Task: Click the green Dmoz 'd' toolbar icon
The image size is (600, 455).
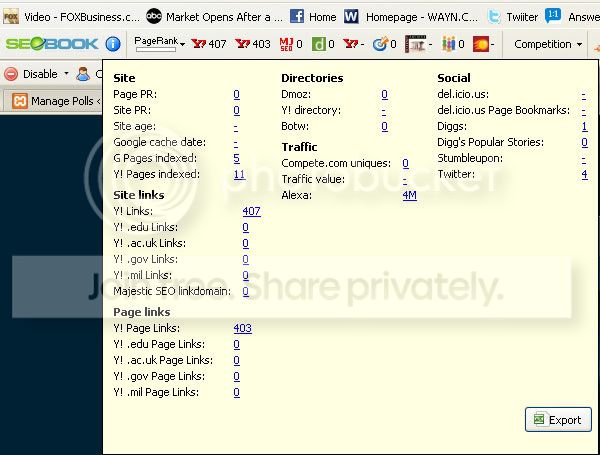Action: pyautogui.click(x=318, y=44)
